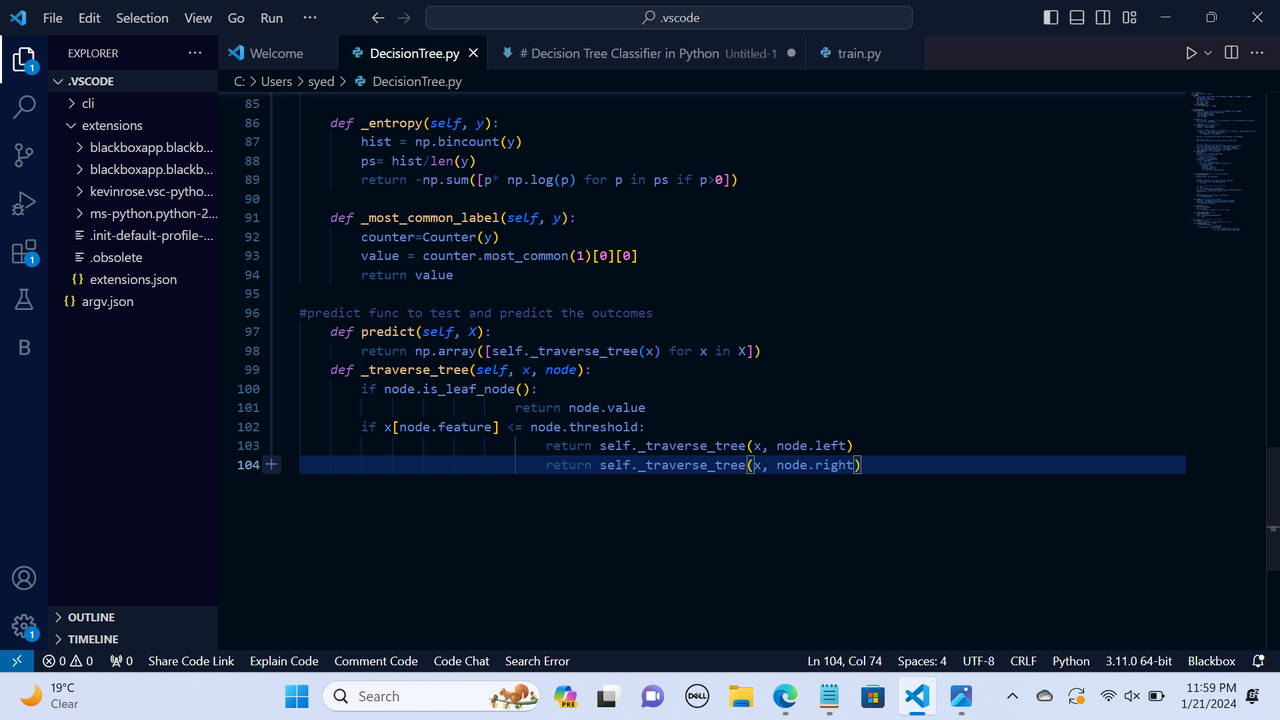This screenshot has width=1280, height=720.
Task: Open the View menu
Action: point(198,18)
